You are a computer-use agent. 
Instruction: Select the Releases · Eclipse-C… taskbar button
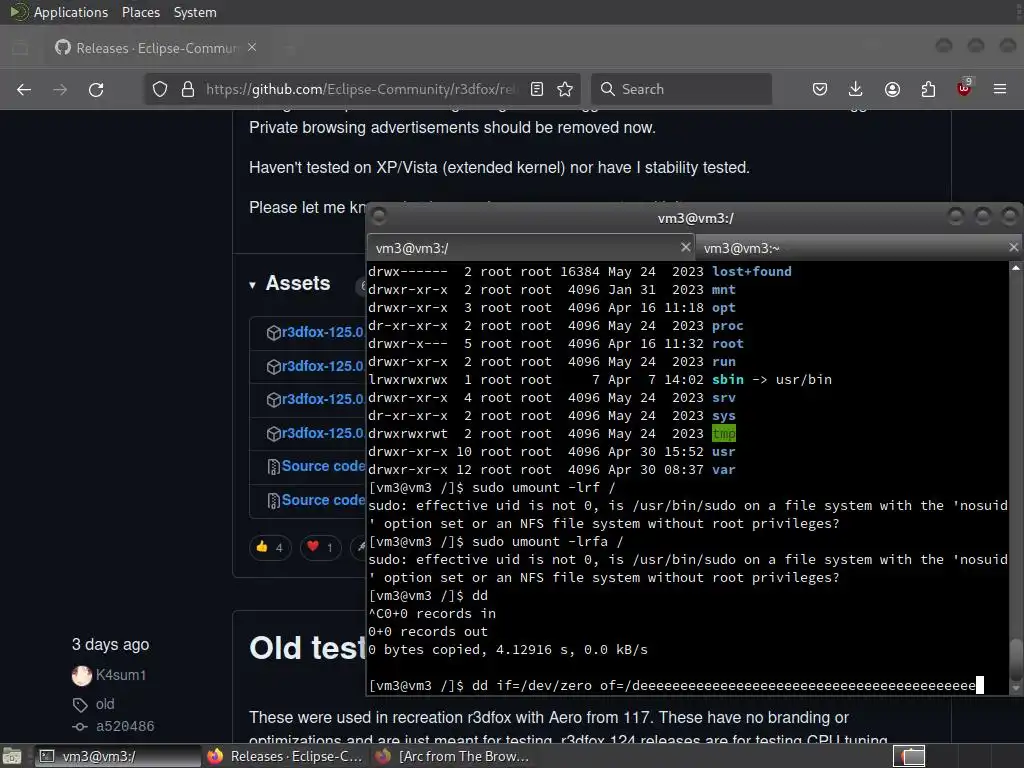pos(285,756)
